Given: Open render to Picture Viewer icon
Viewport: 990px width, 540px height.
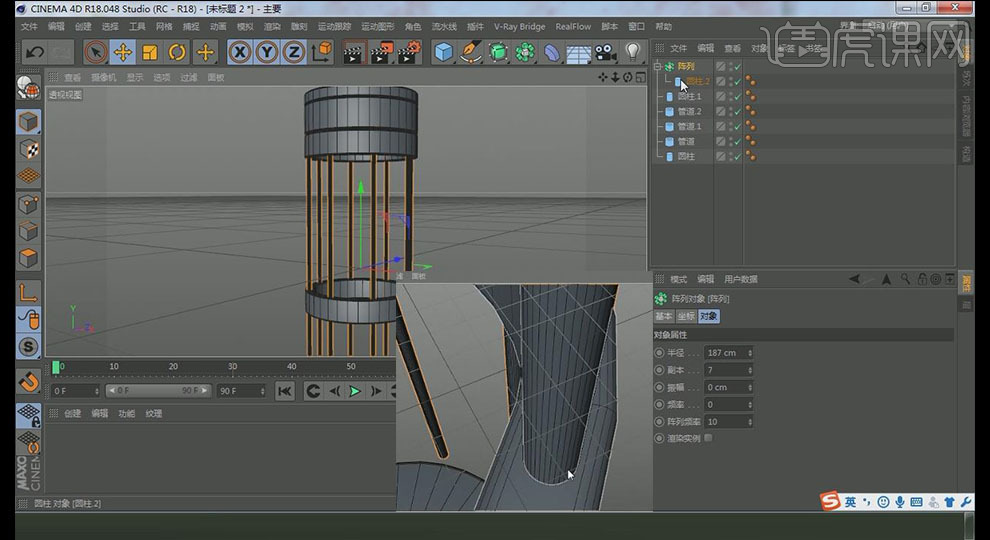Looking at the screenshot, I should pos(381,52).
